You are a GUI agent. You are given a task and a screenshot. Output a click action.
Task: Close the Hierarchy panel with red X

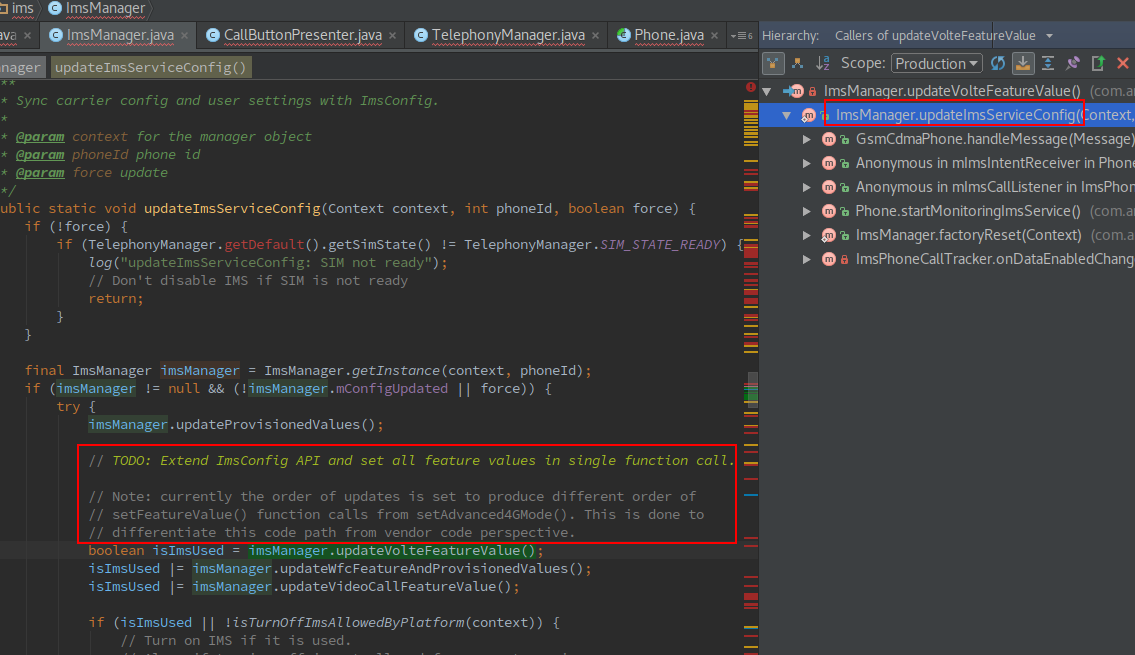click(1123, 64)
